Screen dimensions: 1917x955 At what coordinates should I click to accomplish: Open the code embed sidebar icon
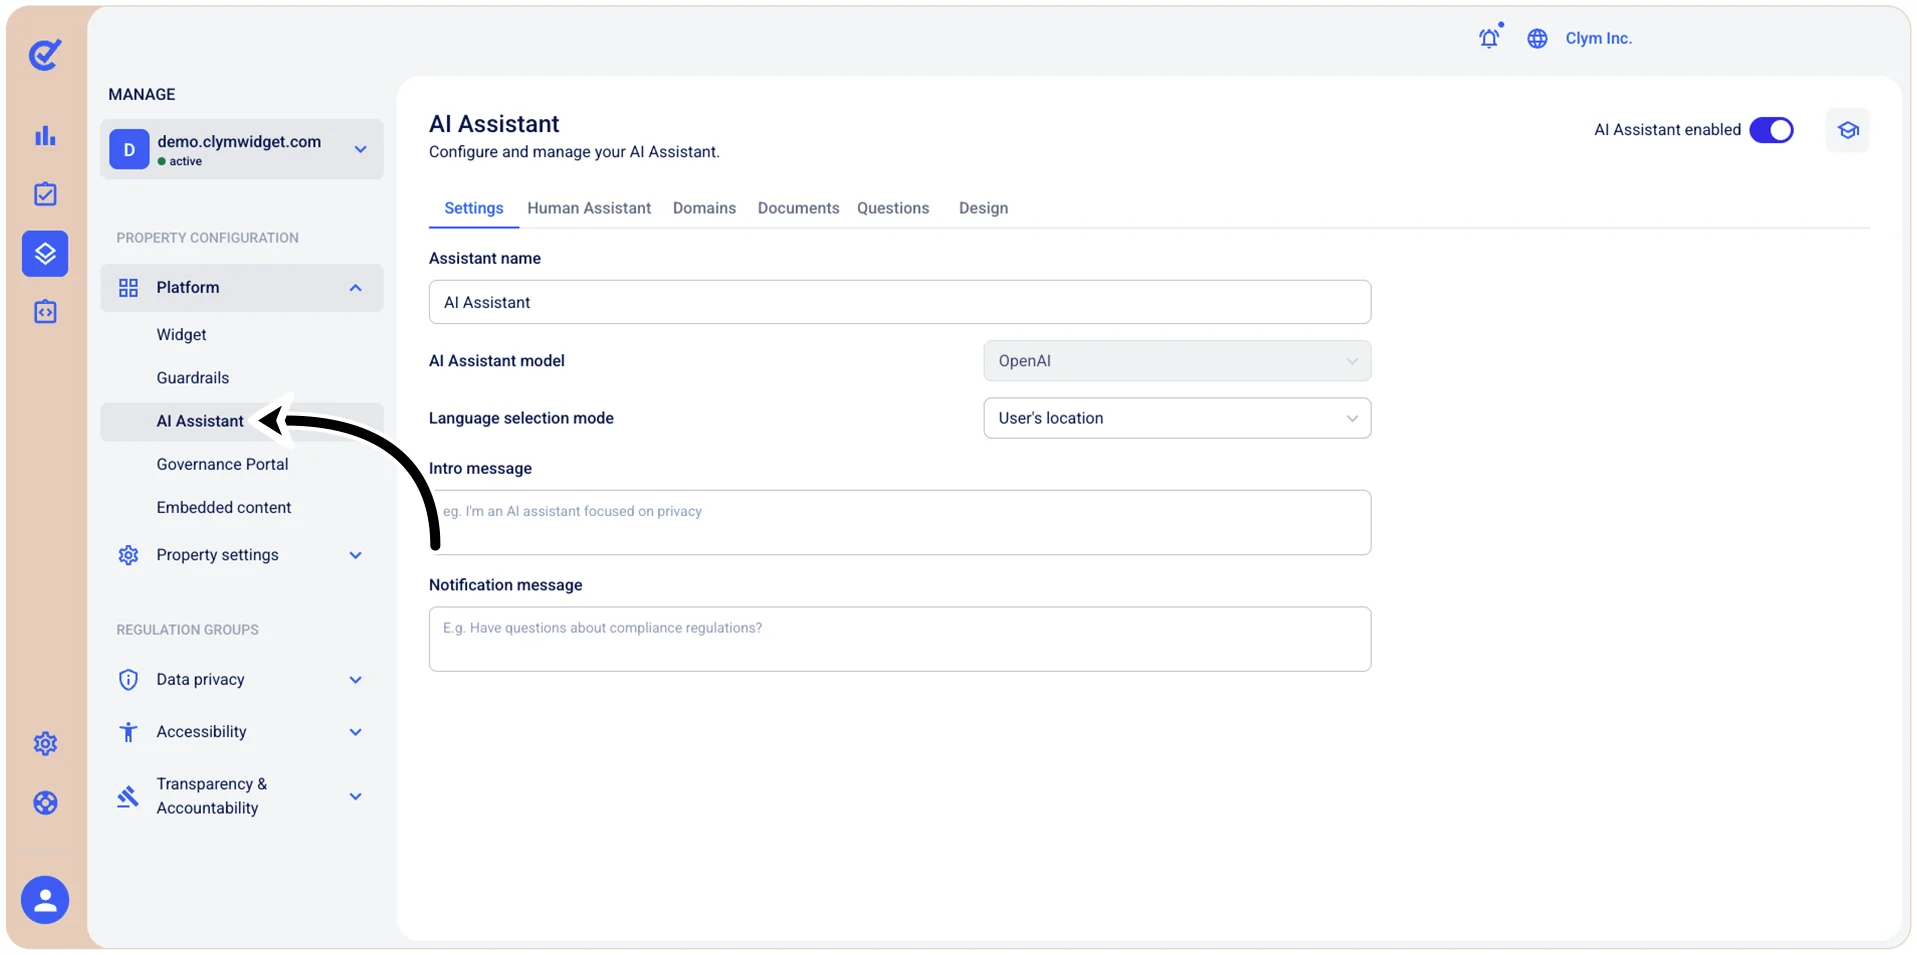click(45, 312)
